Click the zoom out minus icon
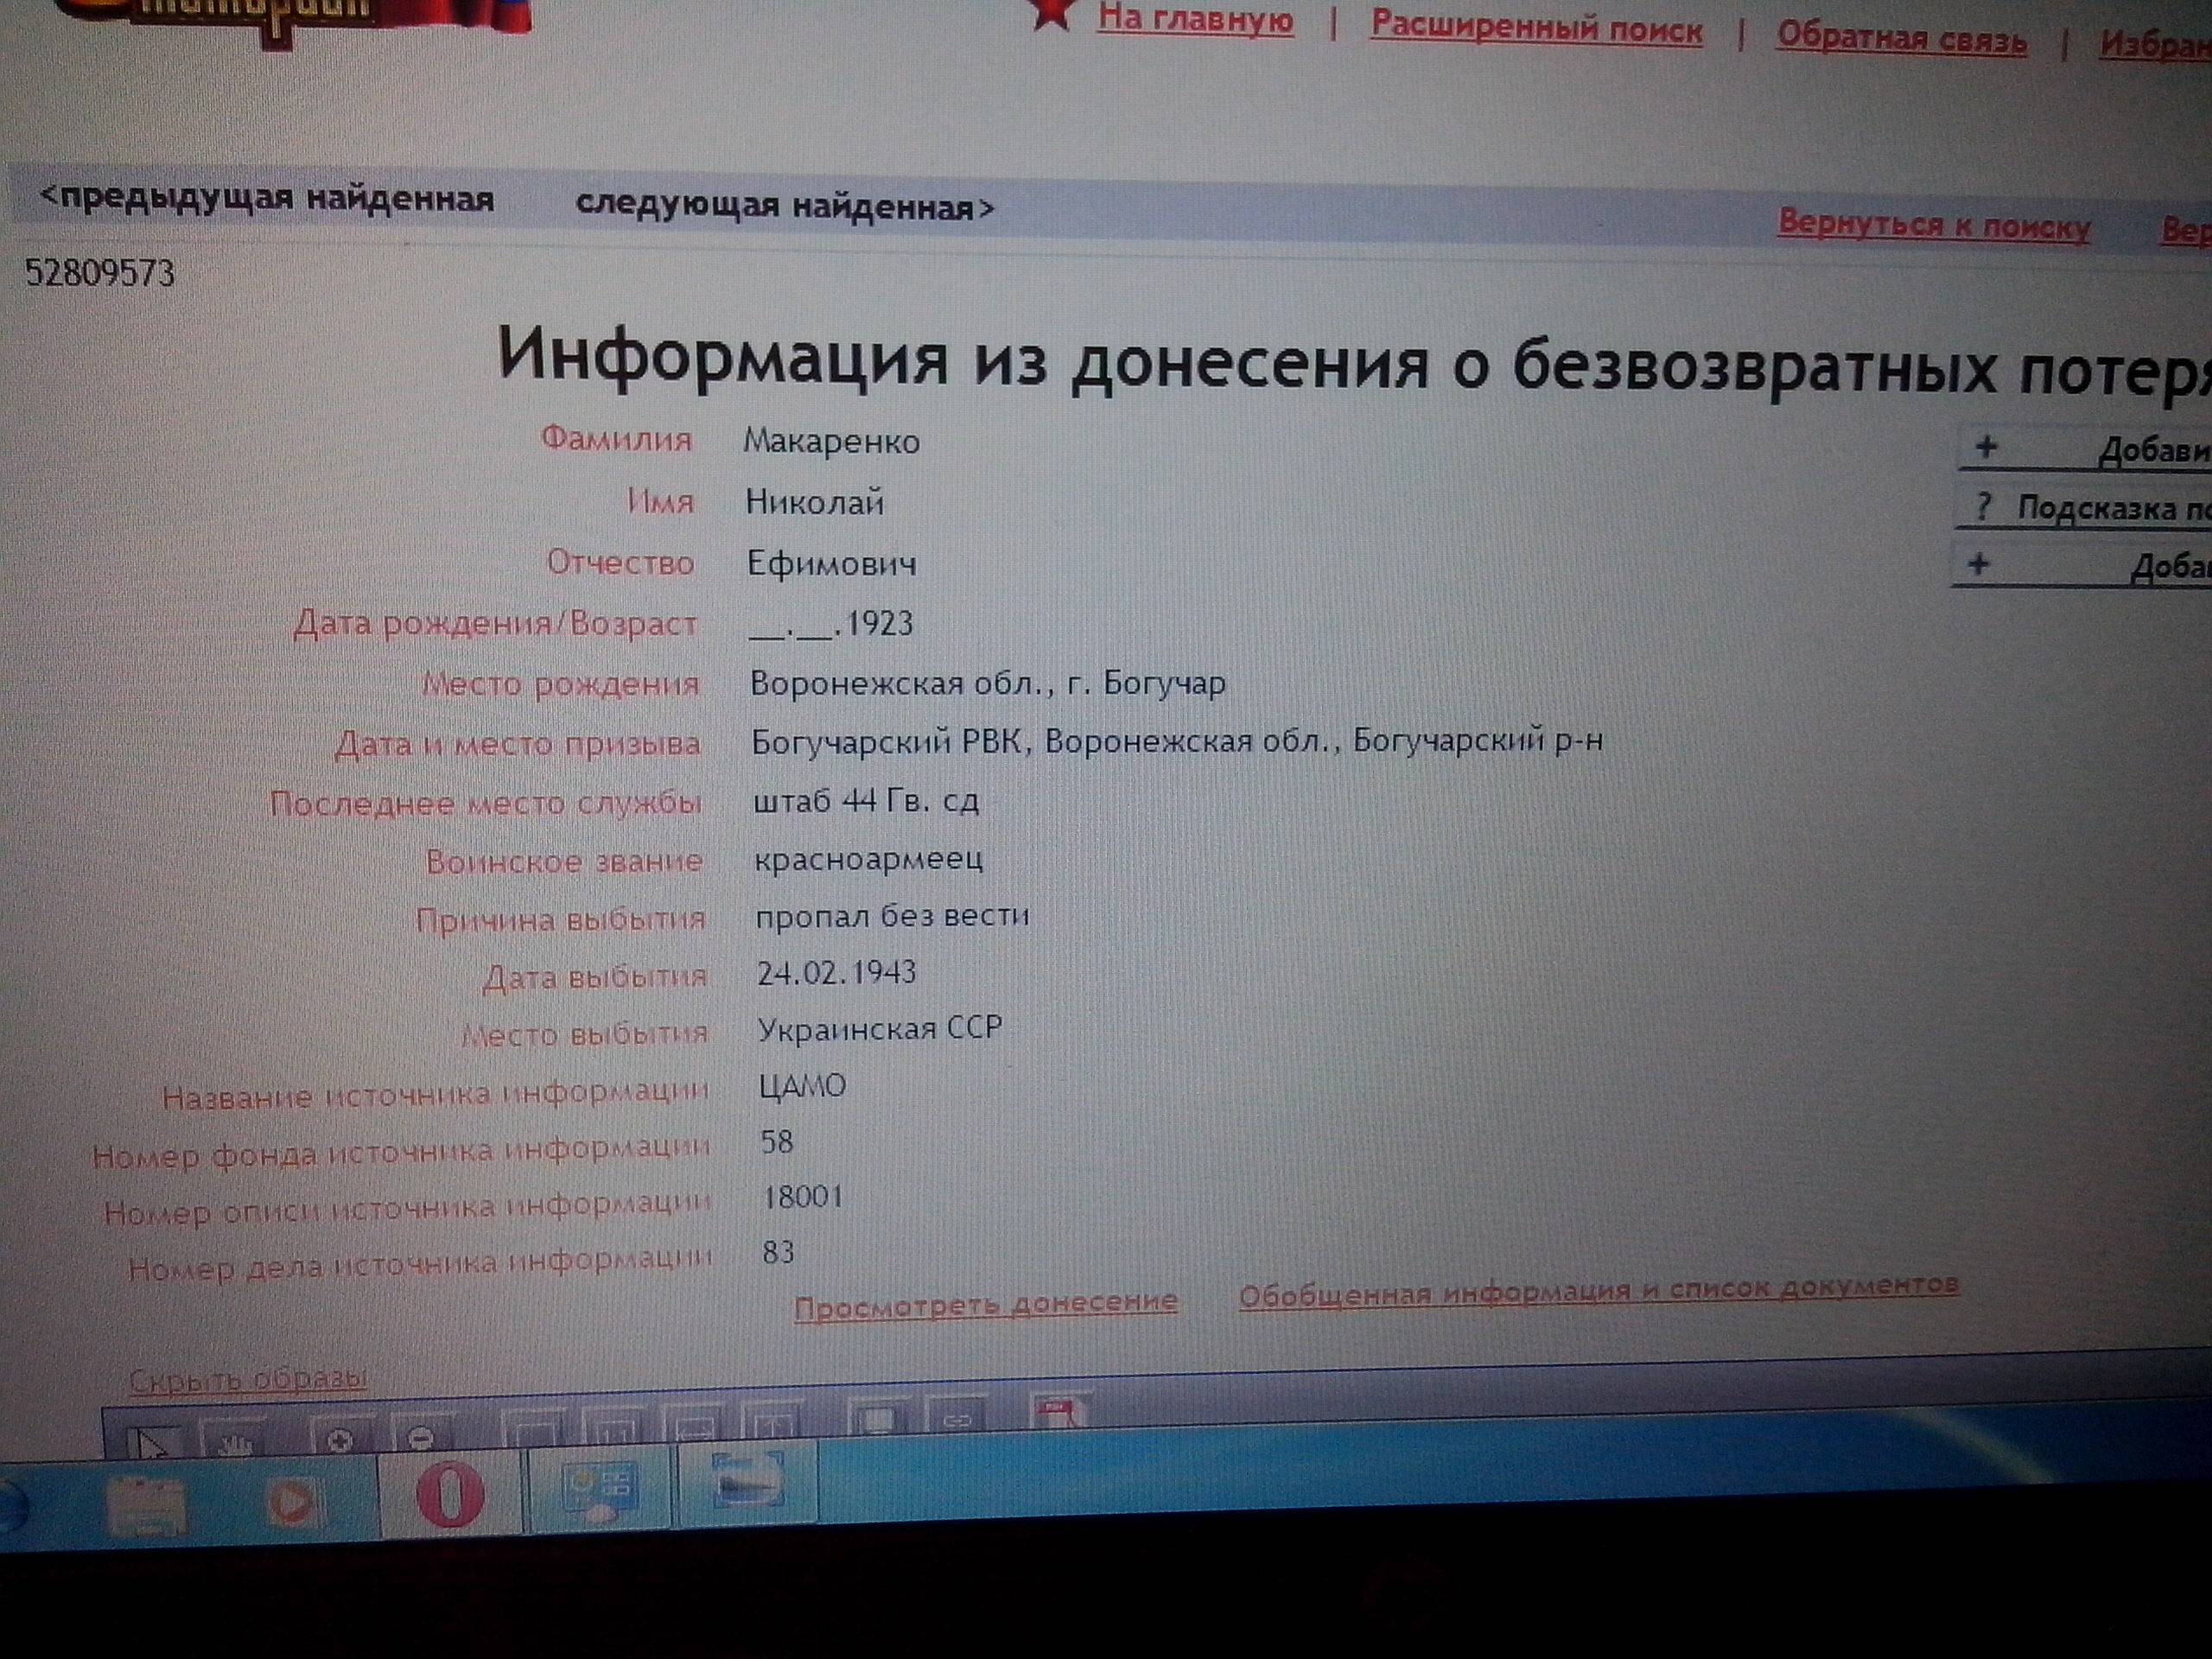 coord(421,1438)
